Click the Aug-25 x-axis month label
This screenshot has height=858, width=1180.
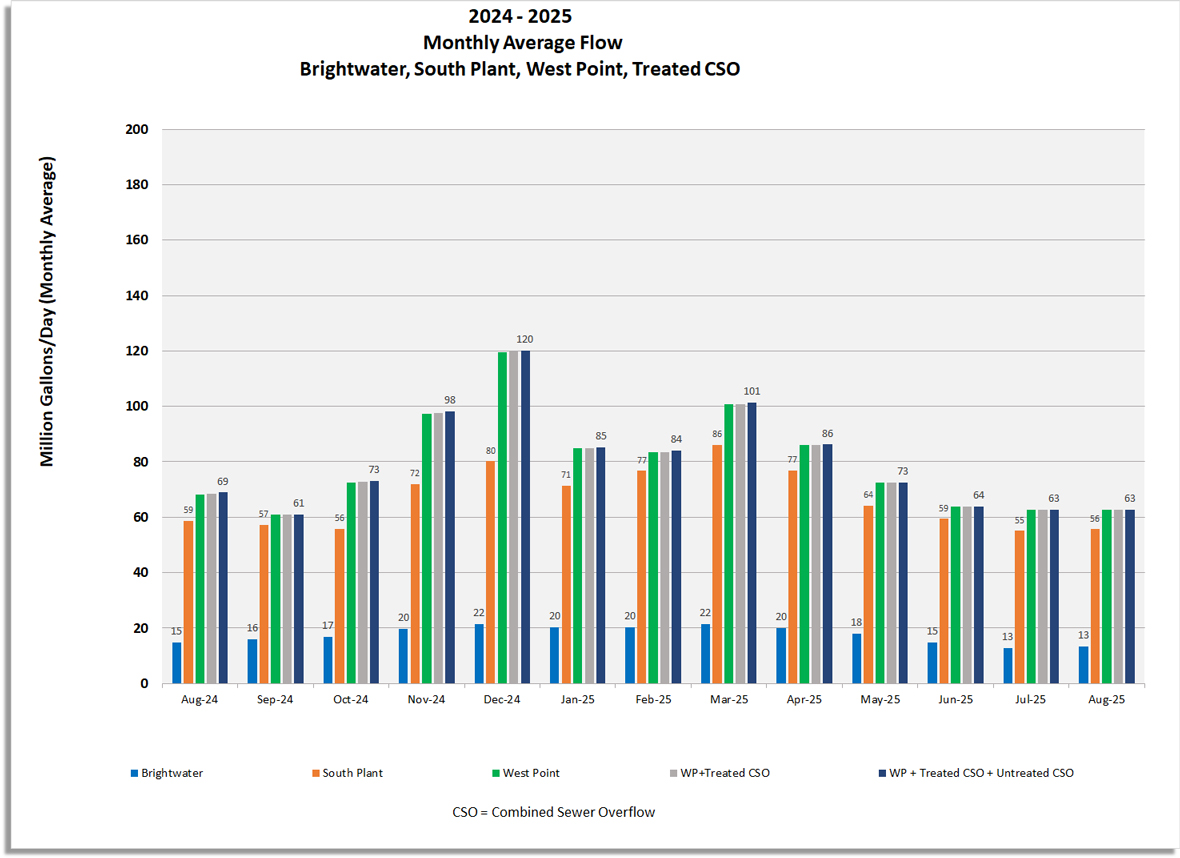pos(1106,700)
